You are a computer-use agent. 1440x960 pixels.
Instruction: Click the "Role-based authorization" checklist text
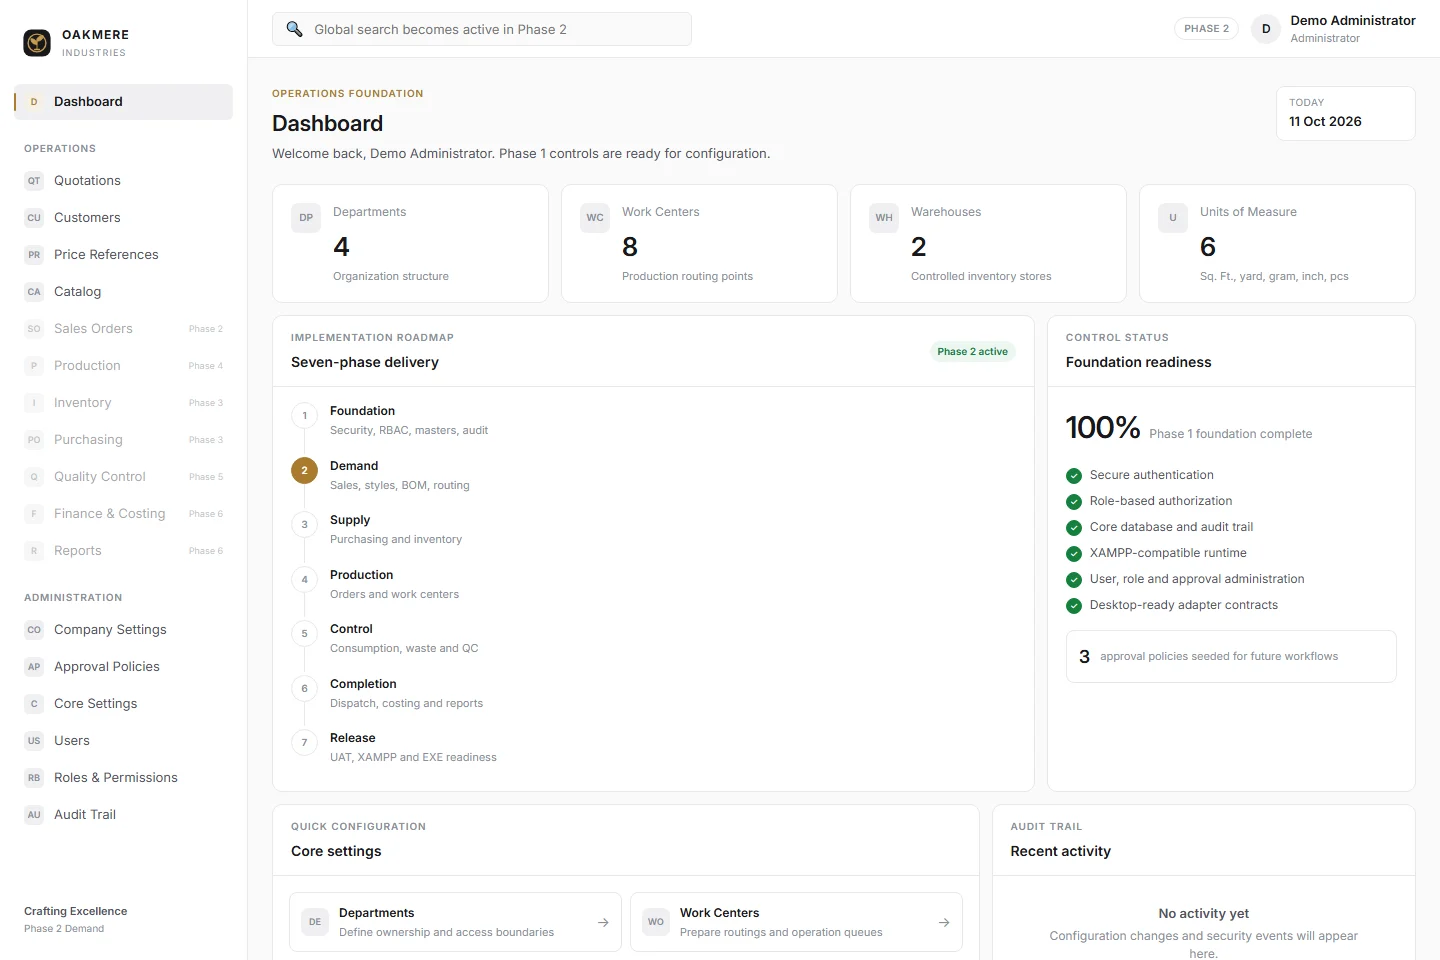(x=1161, y=501)
